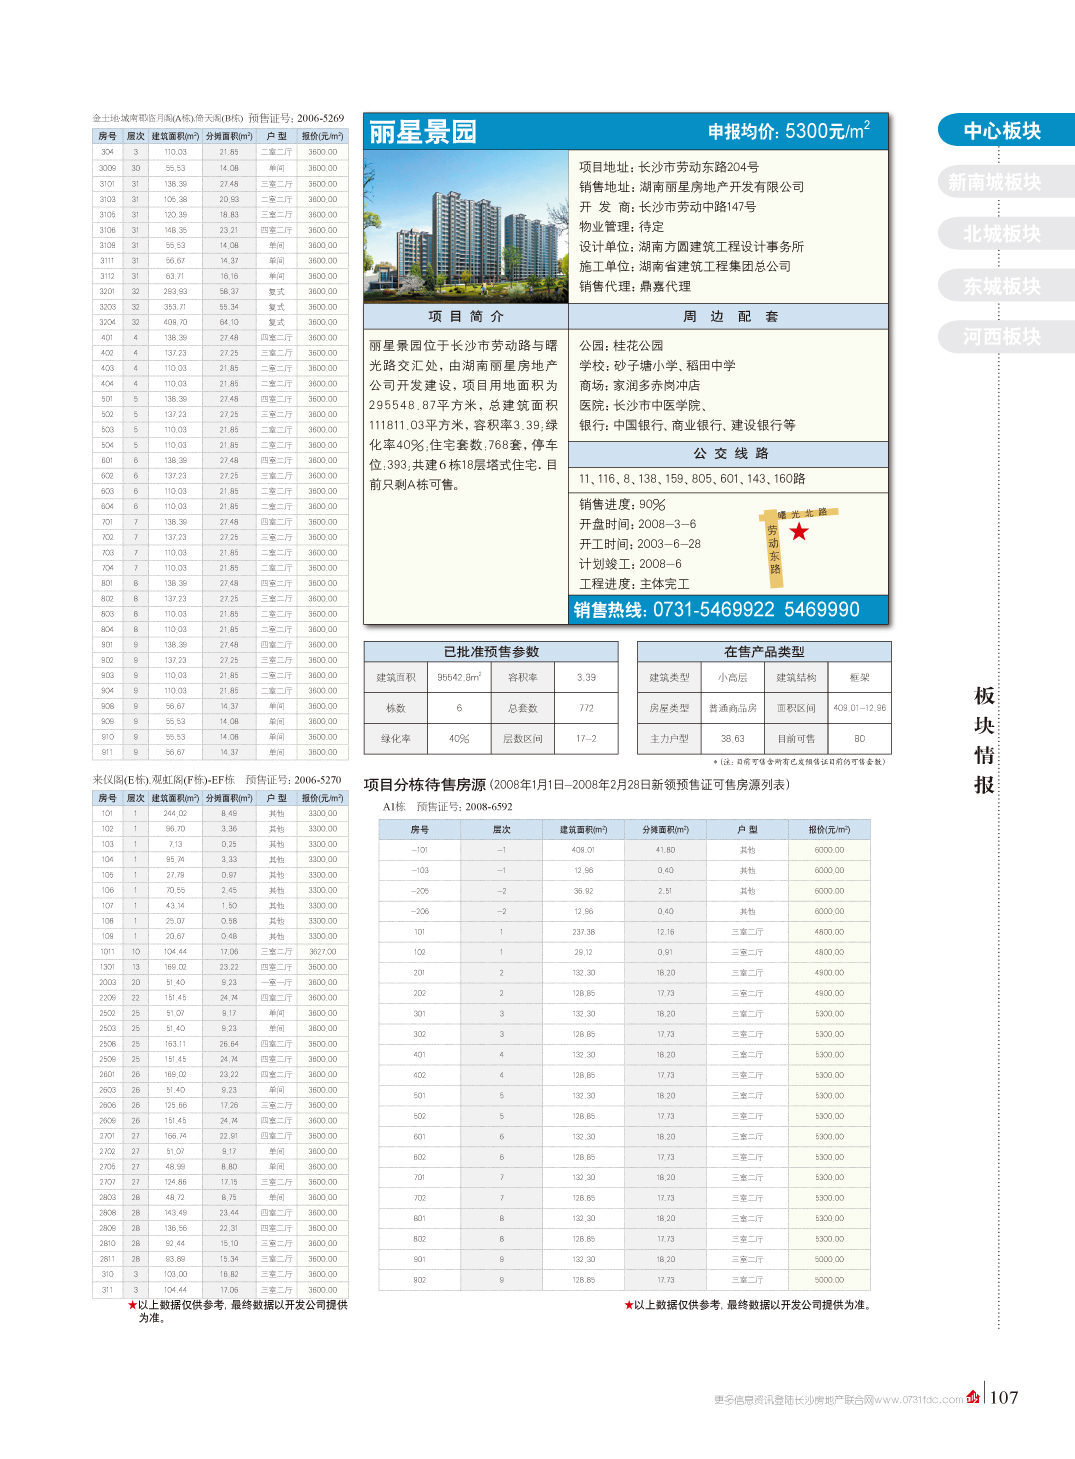The width and height of the screenshot is (1075, 1459).
Task: Select the 申报均价: 5300元/m² price label
Action: coord(789,131)
